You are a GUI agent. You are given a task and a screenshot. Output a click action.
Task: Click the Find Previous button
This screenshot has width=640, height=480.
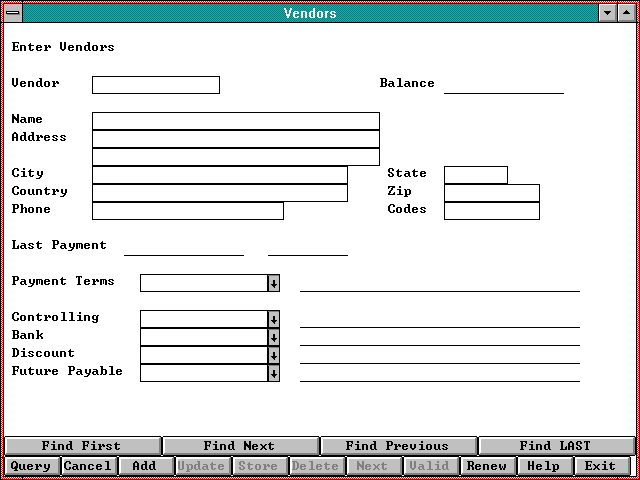click(x=397, y=446)
